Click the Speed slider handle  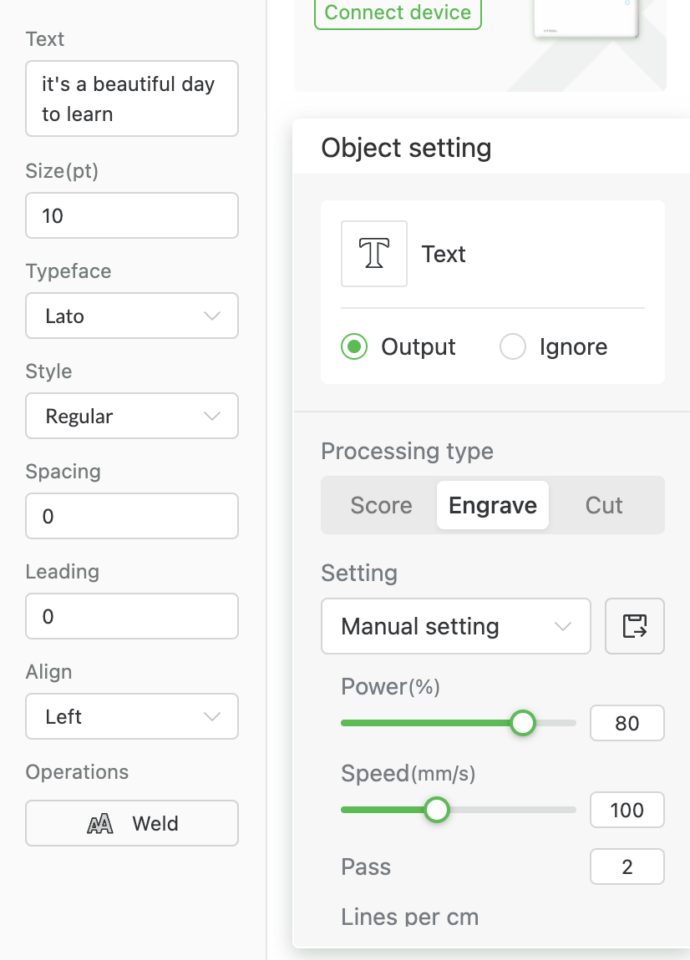coord(436,809)
